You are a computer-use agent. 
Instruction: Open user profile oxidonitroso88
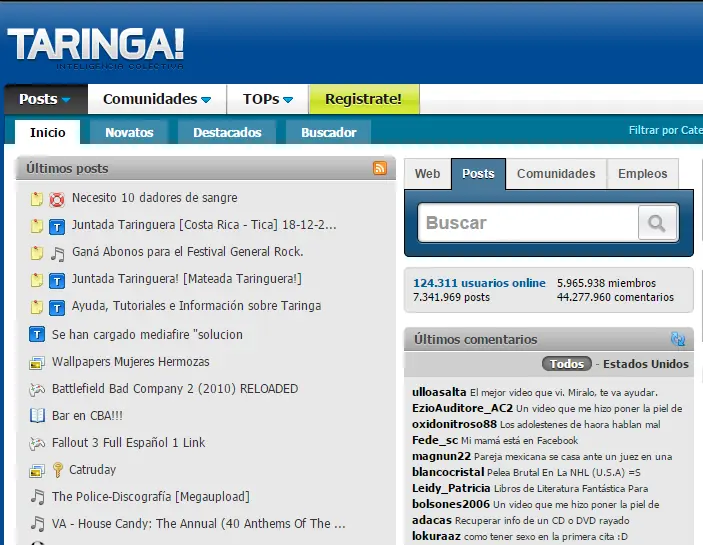click(454, 424)
